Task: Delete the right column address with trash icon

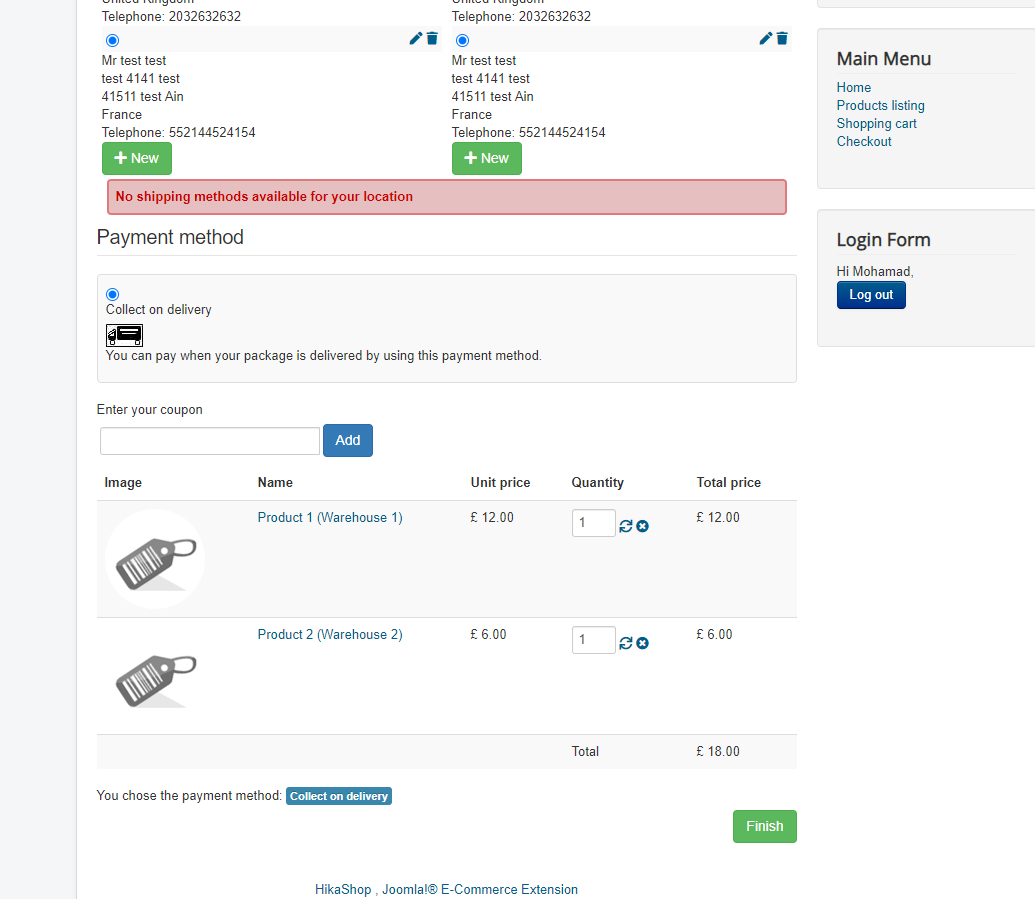Action: pos(782,39)
